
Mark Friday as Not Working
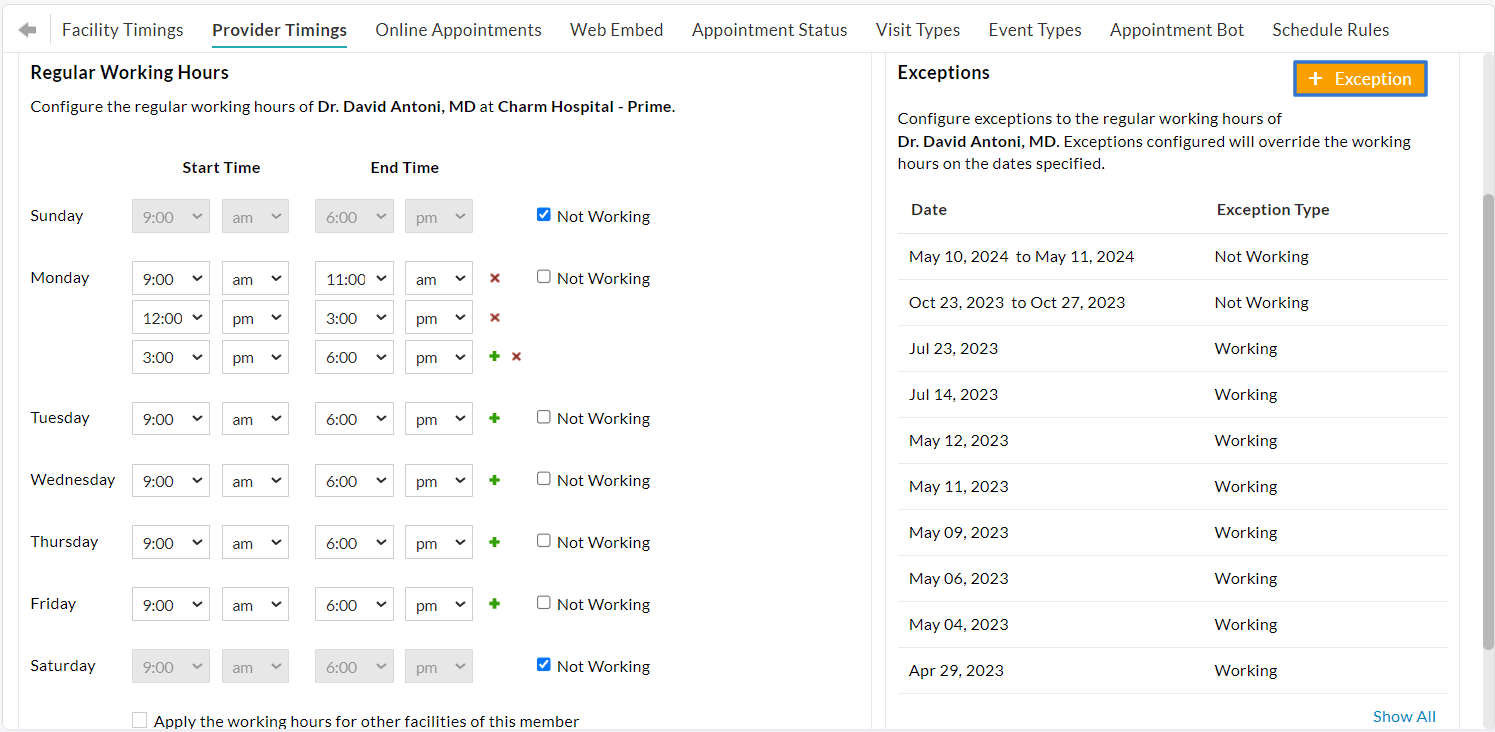tap(543, 603)
